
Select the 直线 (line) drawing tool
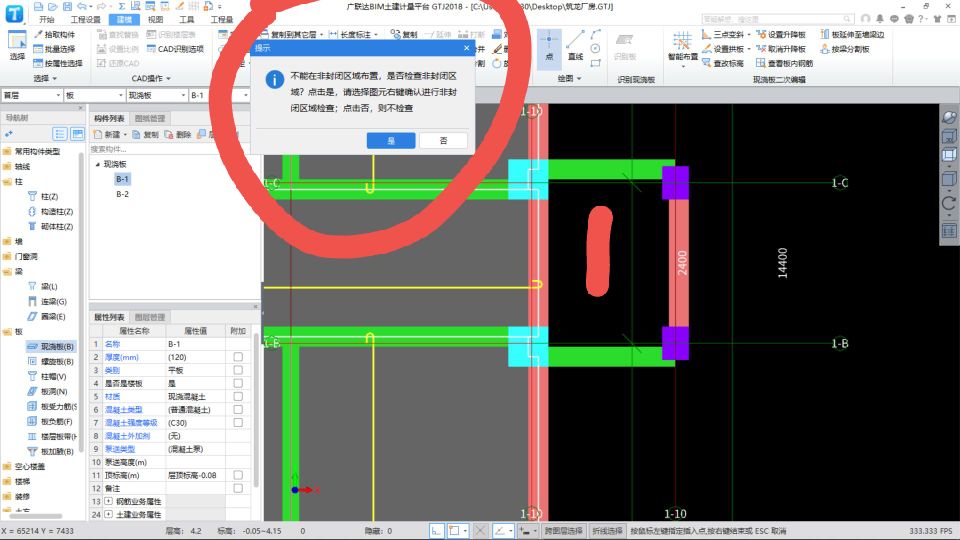click(x=575, y=48)
